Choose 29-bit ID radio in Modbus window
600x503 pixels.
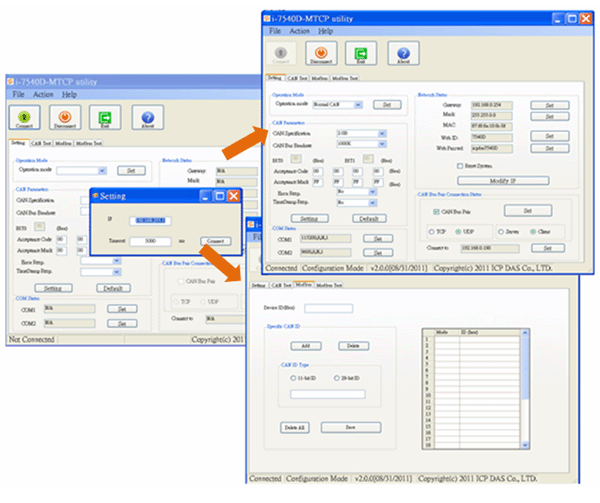(x=337, y=378)
